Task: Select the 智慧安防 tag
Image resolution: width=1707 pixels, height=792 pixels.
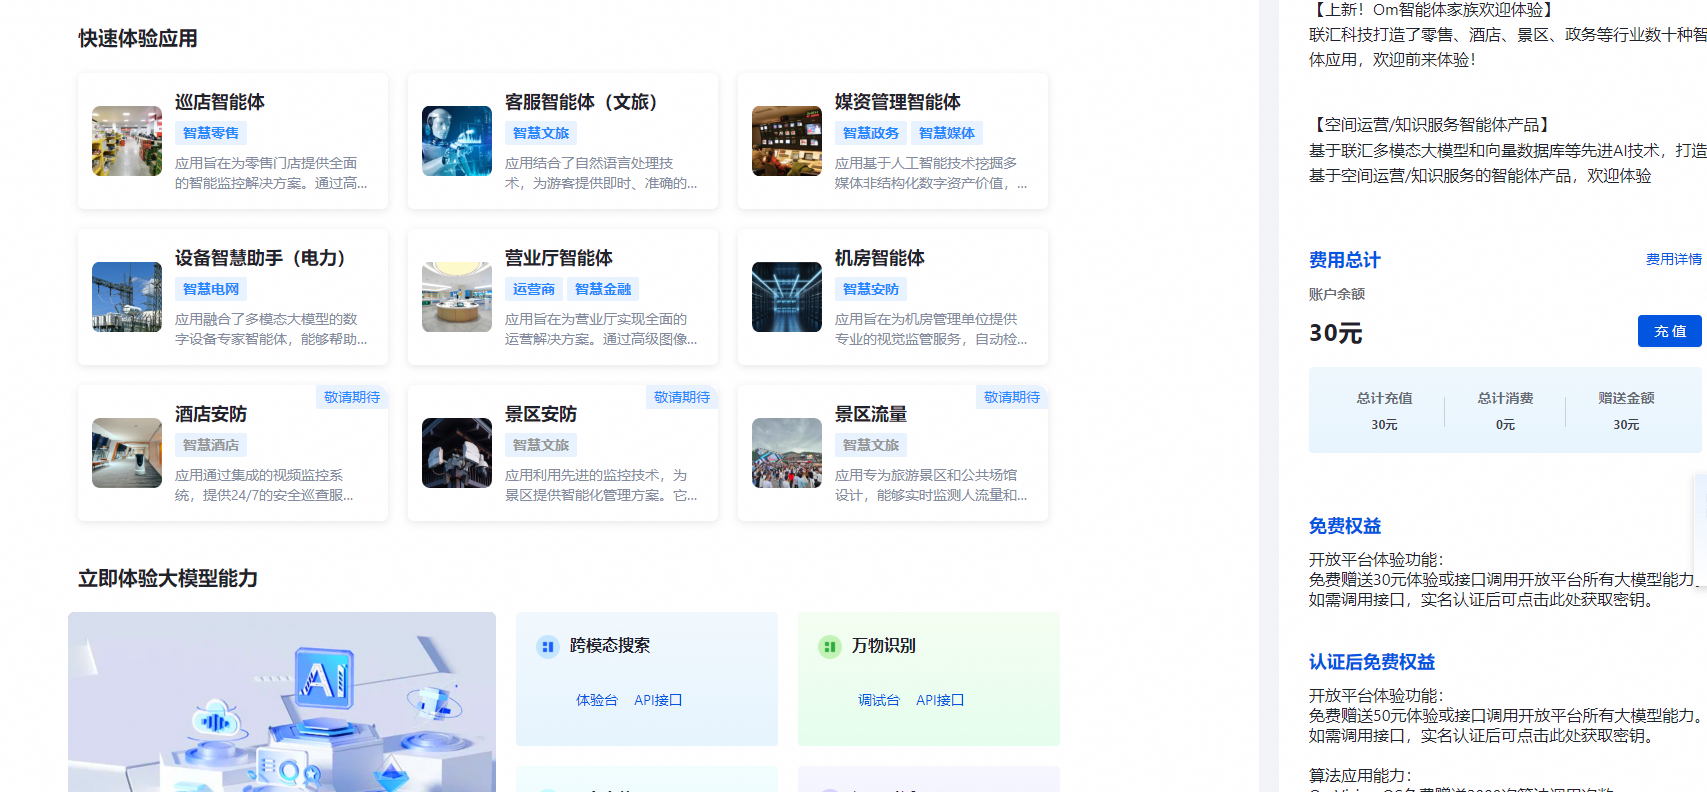Action: tap(871, 289)
